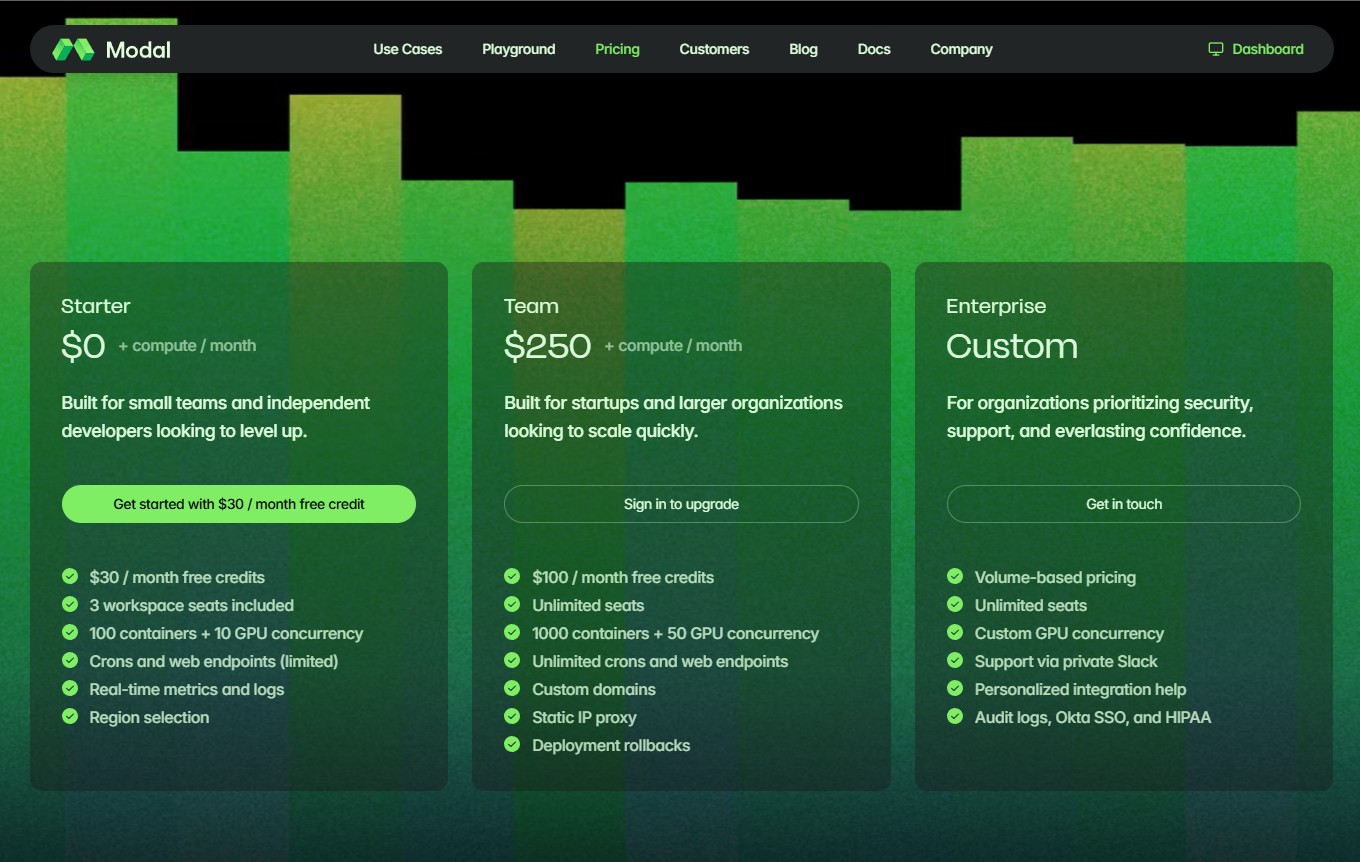Image resolution: width=1360 pixels, height=862 pixels.
Task: Click checkmark icon beside $30 / month free credits
Action: (x=70, y=576)
